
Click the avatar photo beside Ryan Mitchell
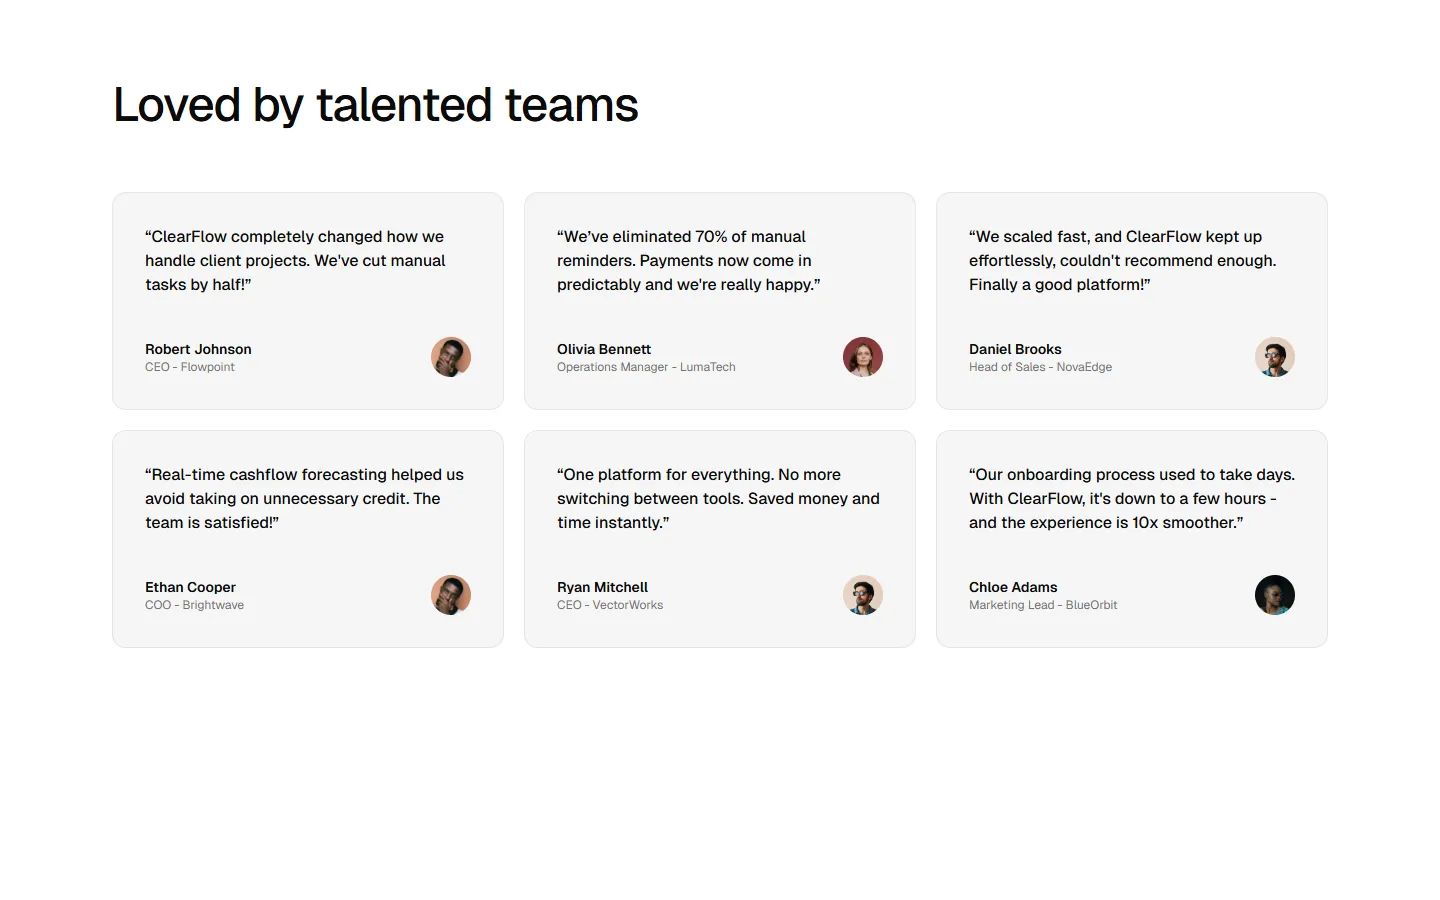tap(863, 595)
